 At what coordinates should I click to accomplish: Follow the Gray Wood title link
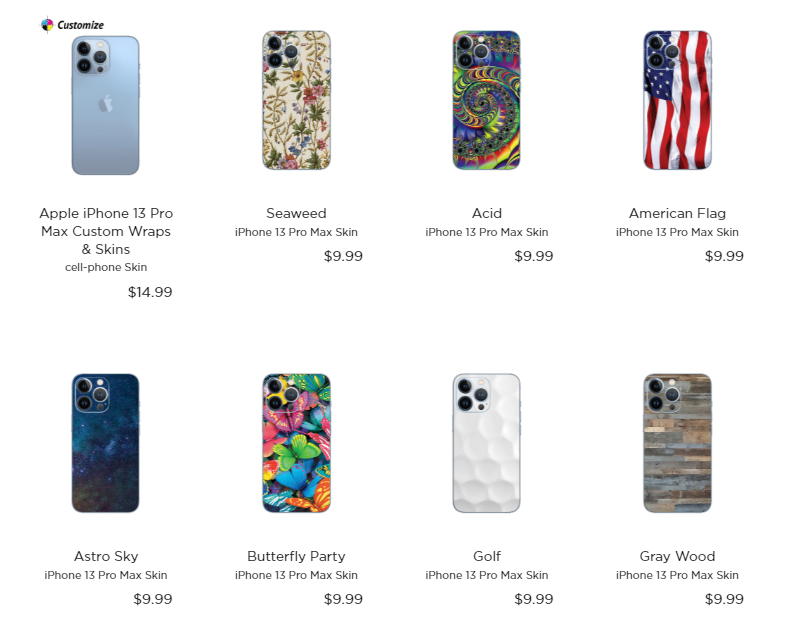coord(677,556)
